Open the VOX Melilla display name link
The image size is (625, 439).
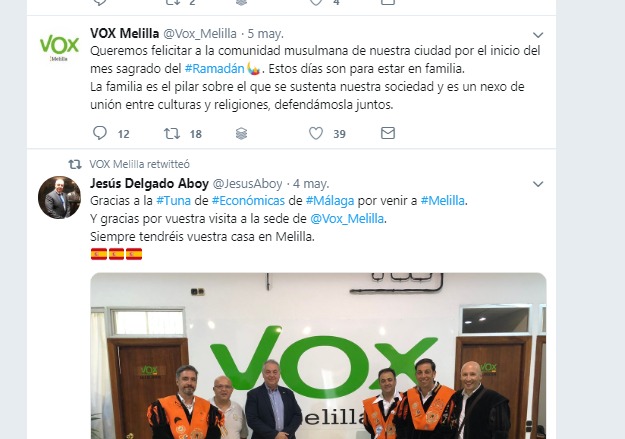click(x=124, y=33)
